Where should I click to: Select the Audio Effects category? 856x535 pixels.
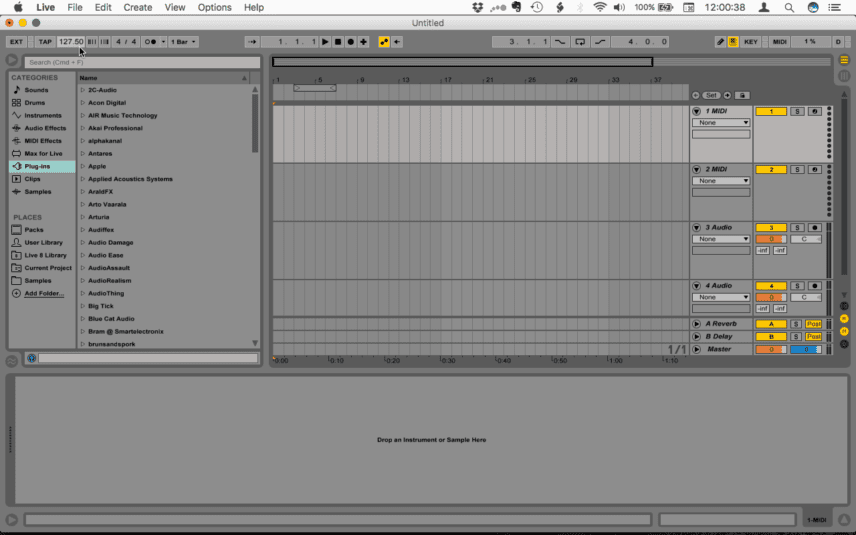[45, 128]
